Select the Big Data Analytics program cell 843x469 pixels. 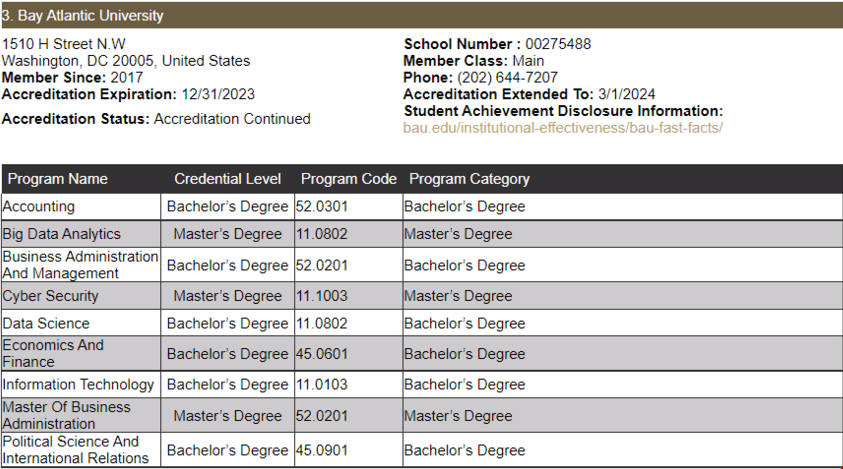[62, 234]
